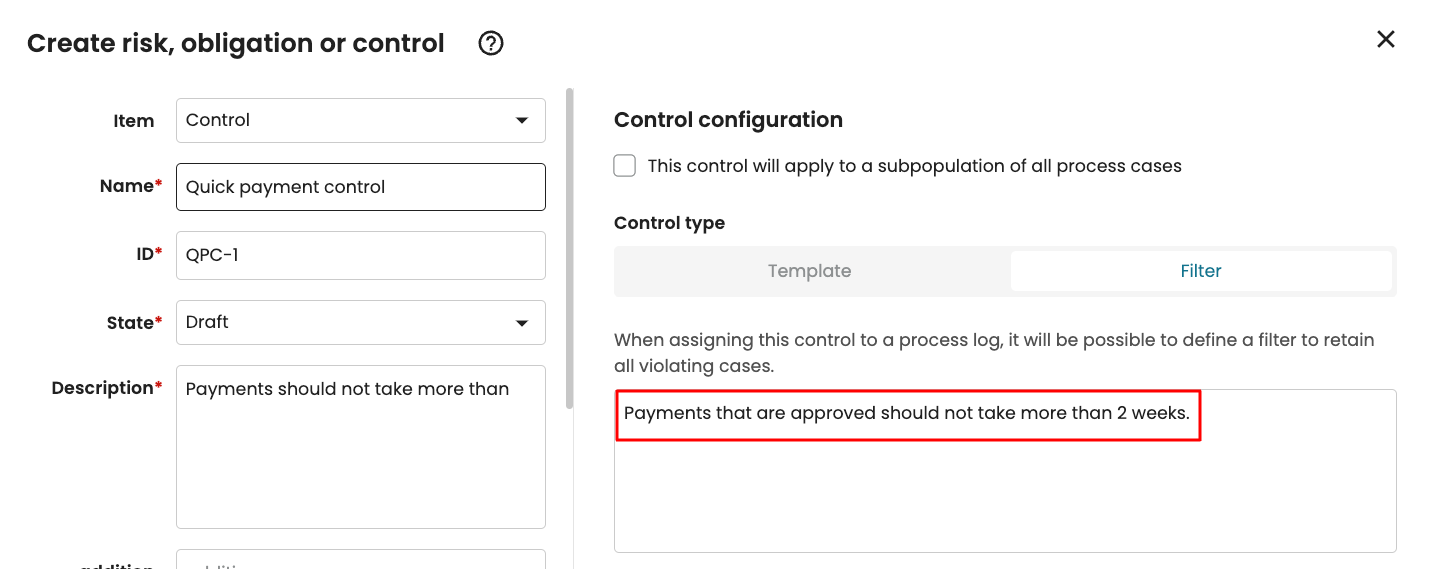
Task: Switch to the Template control type tab
Action: [x=810, y=271]
